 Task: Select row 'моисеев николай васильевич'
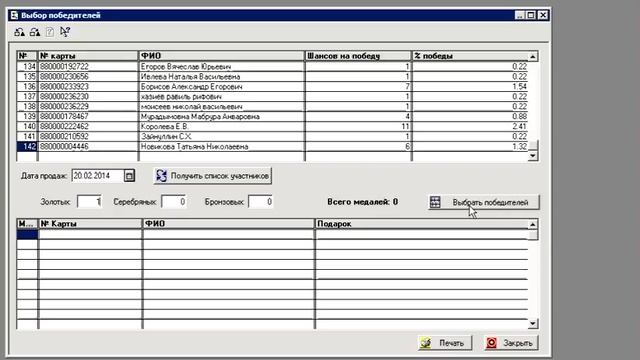pyautogui.click(x=272, y=107)
